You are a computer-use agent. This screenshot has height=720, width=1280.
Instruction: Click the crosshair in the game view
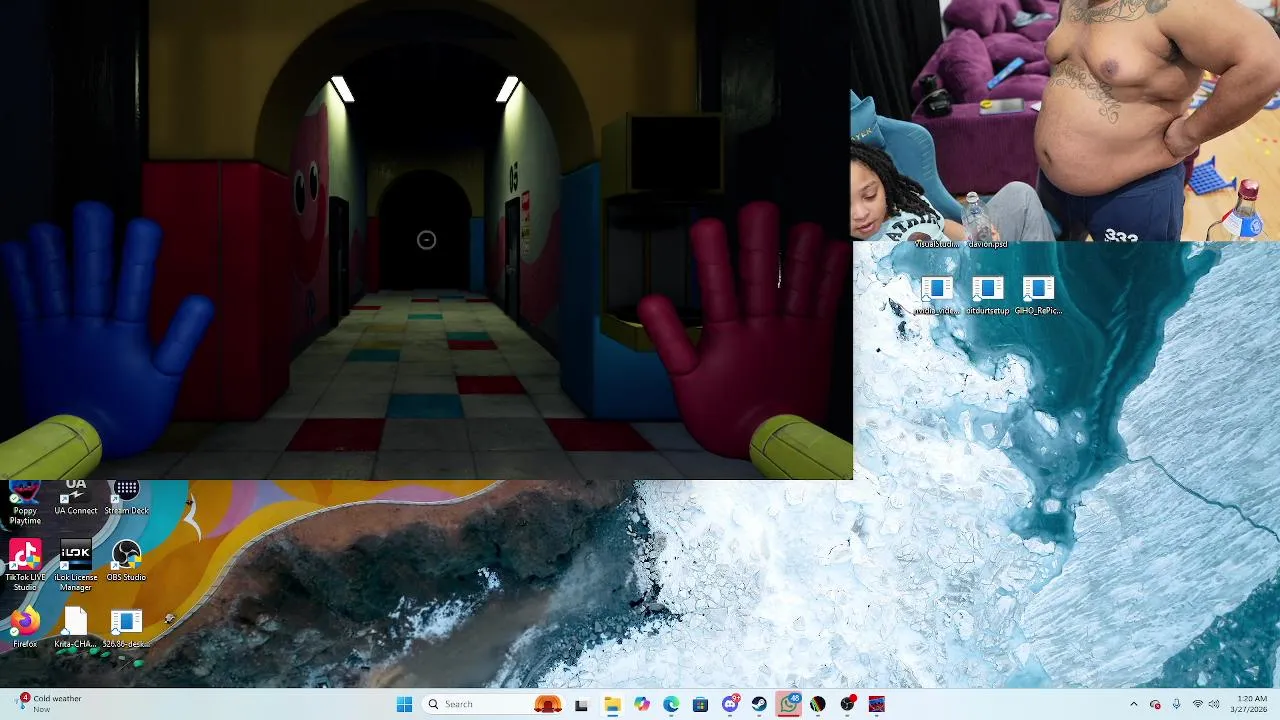point(426,240)
